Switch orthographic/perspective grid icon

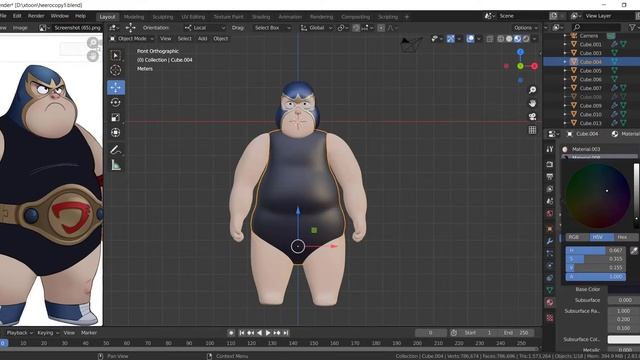click(x=532, y=130)
